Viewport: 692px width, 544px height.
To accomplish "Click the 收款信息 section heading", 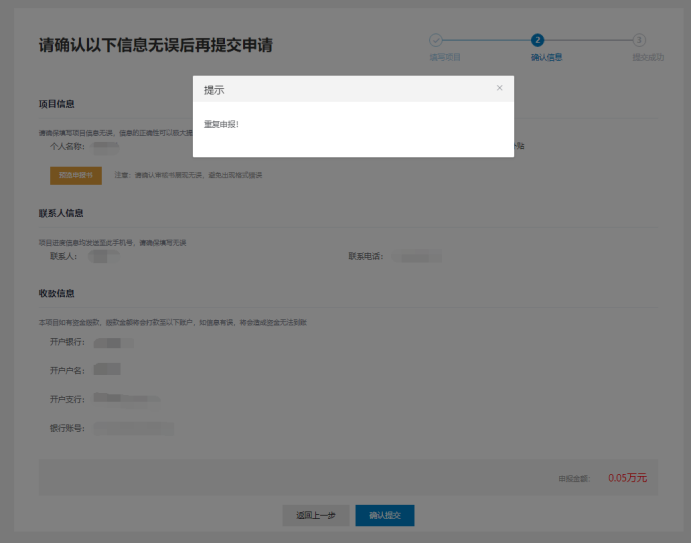I will click(x=56, y=294).
